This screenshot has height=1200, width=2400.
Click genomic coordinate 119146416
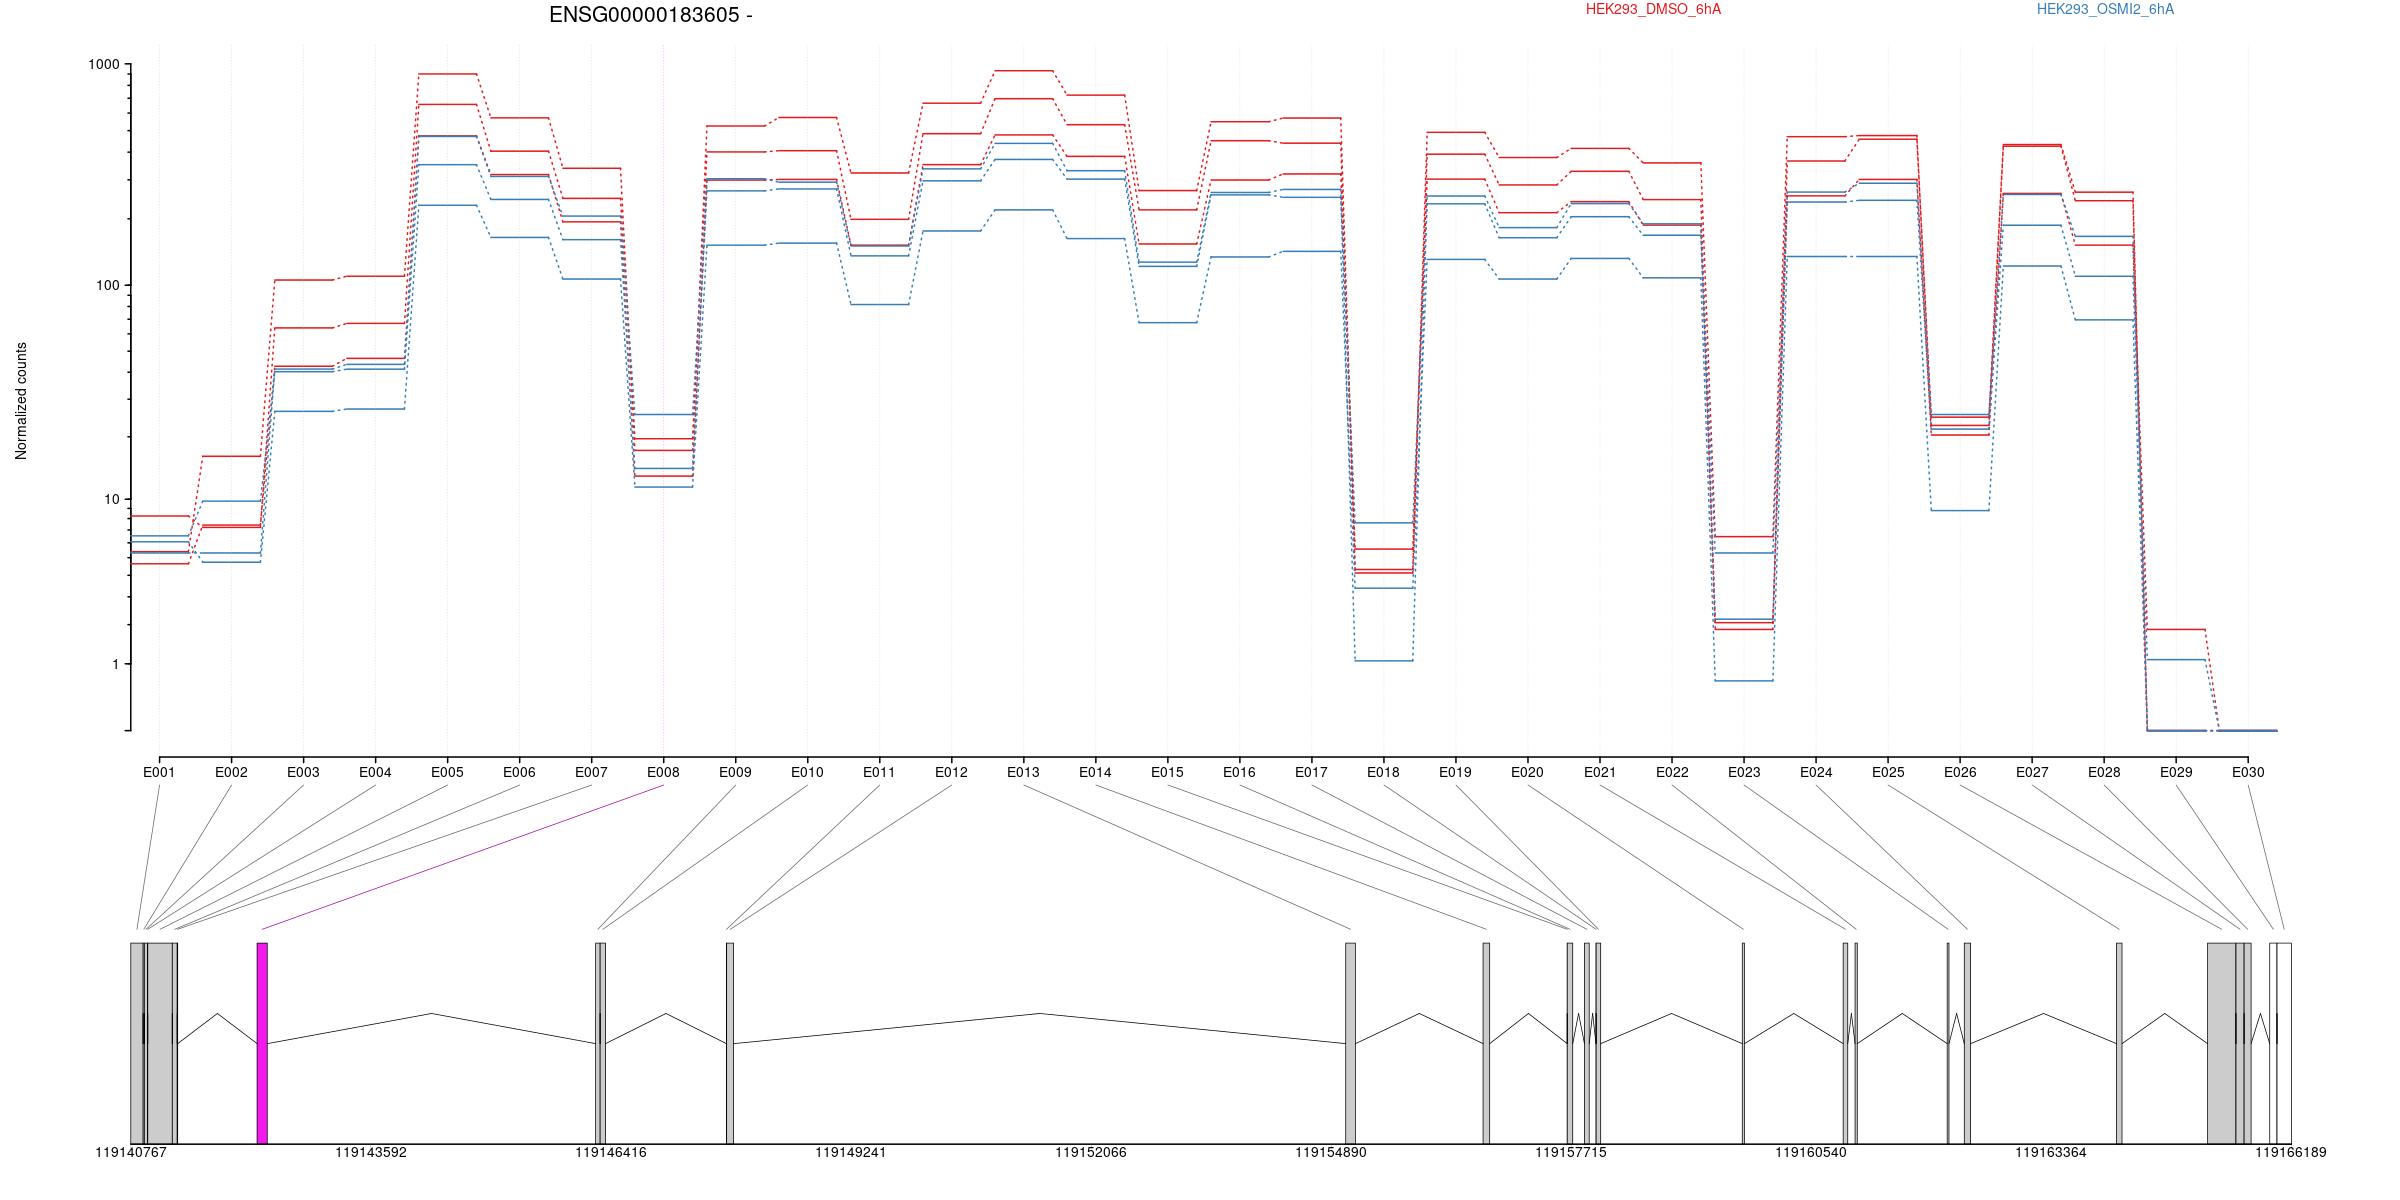coord(611,1153)
